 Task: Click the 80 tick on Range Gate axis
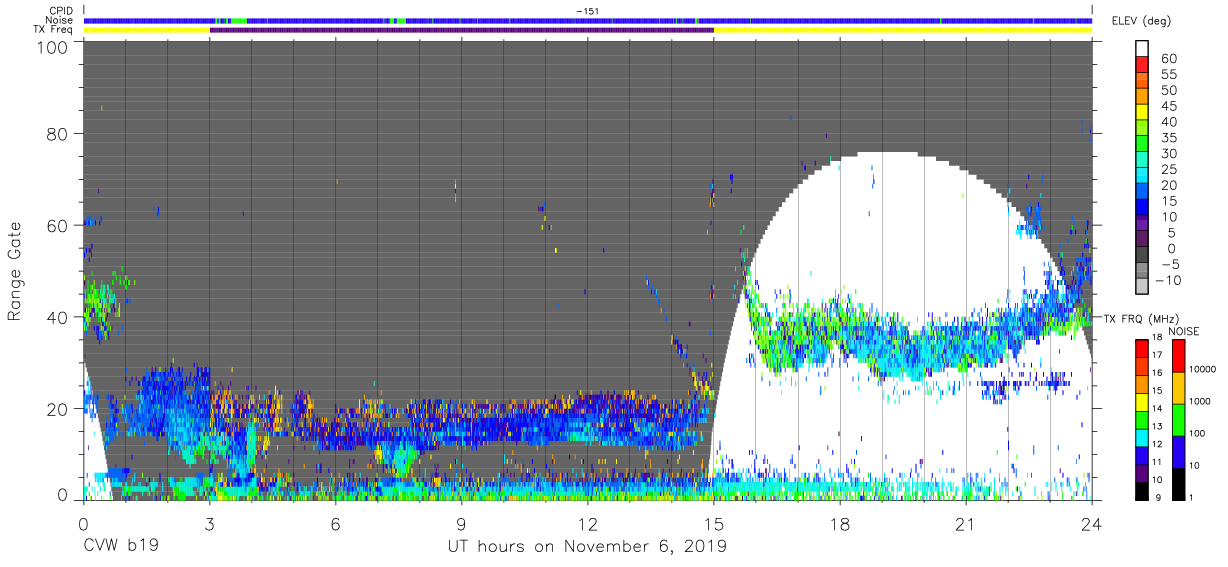pyautogui.click(x=58, y=134)
